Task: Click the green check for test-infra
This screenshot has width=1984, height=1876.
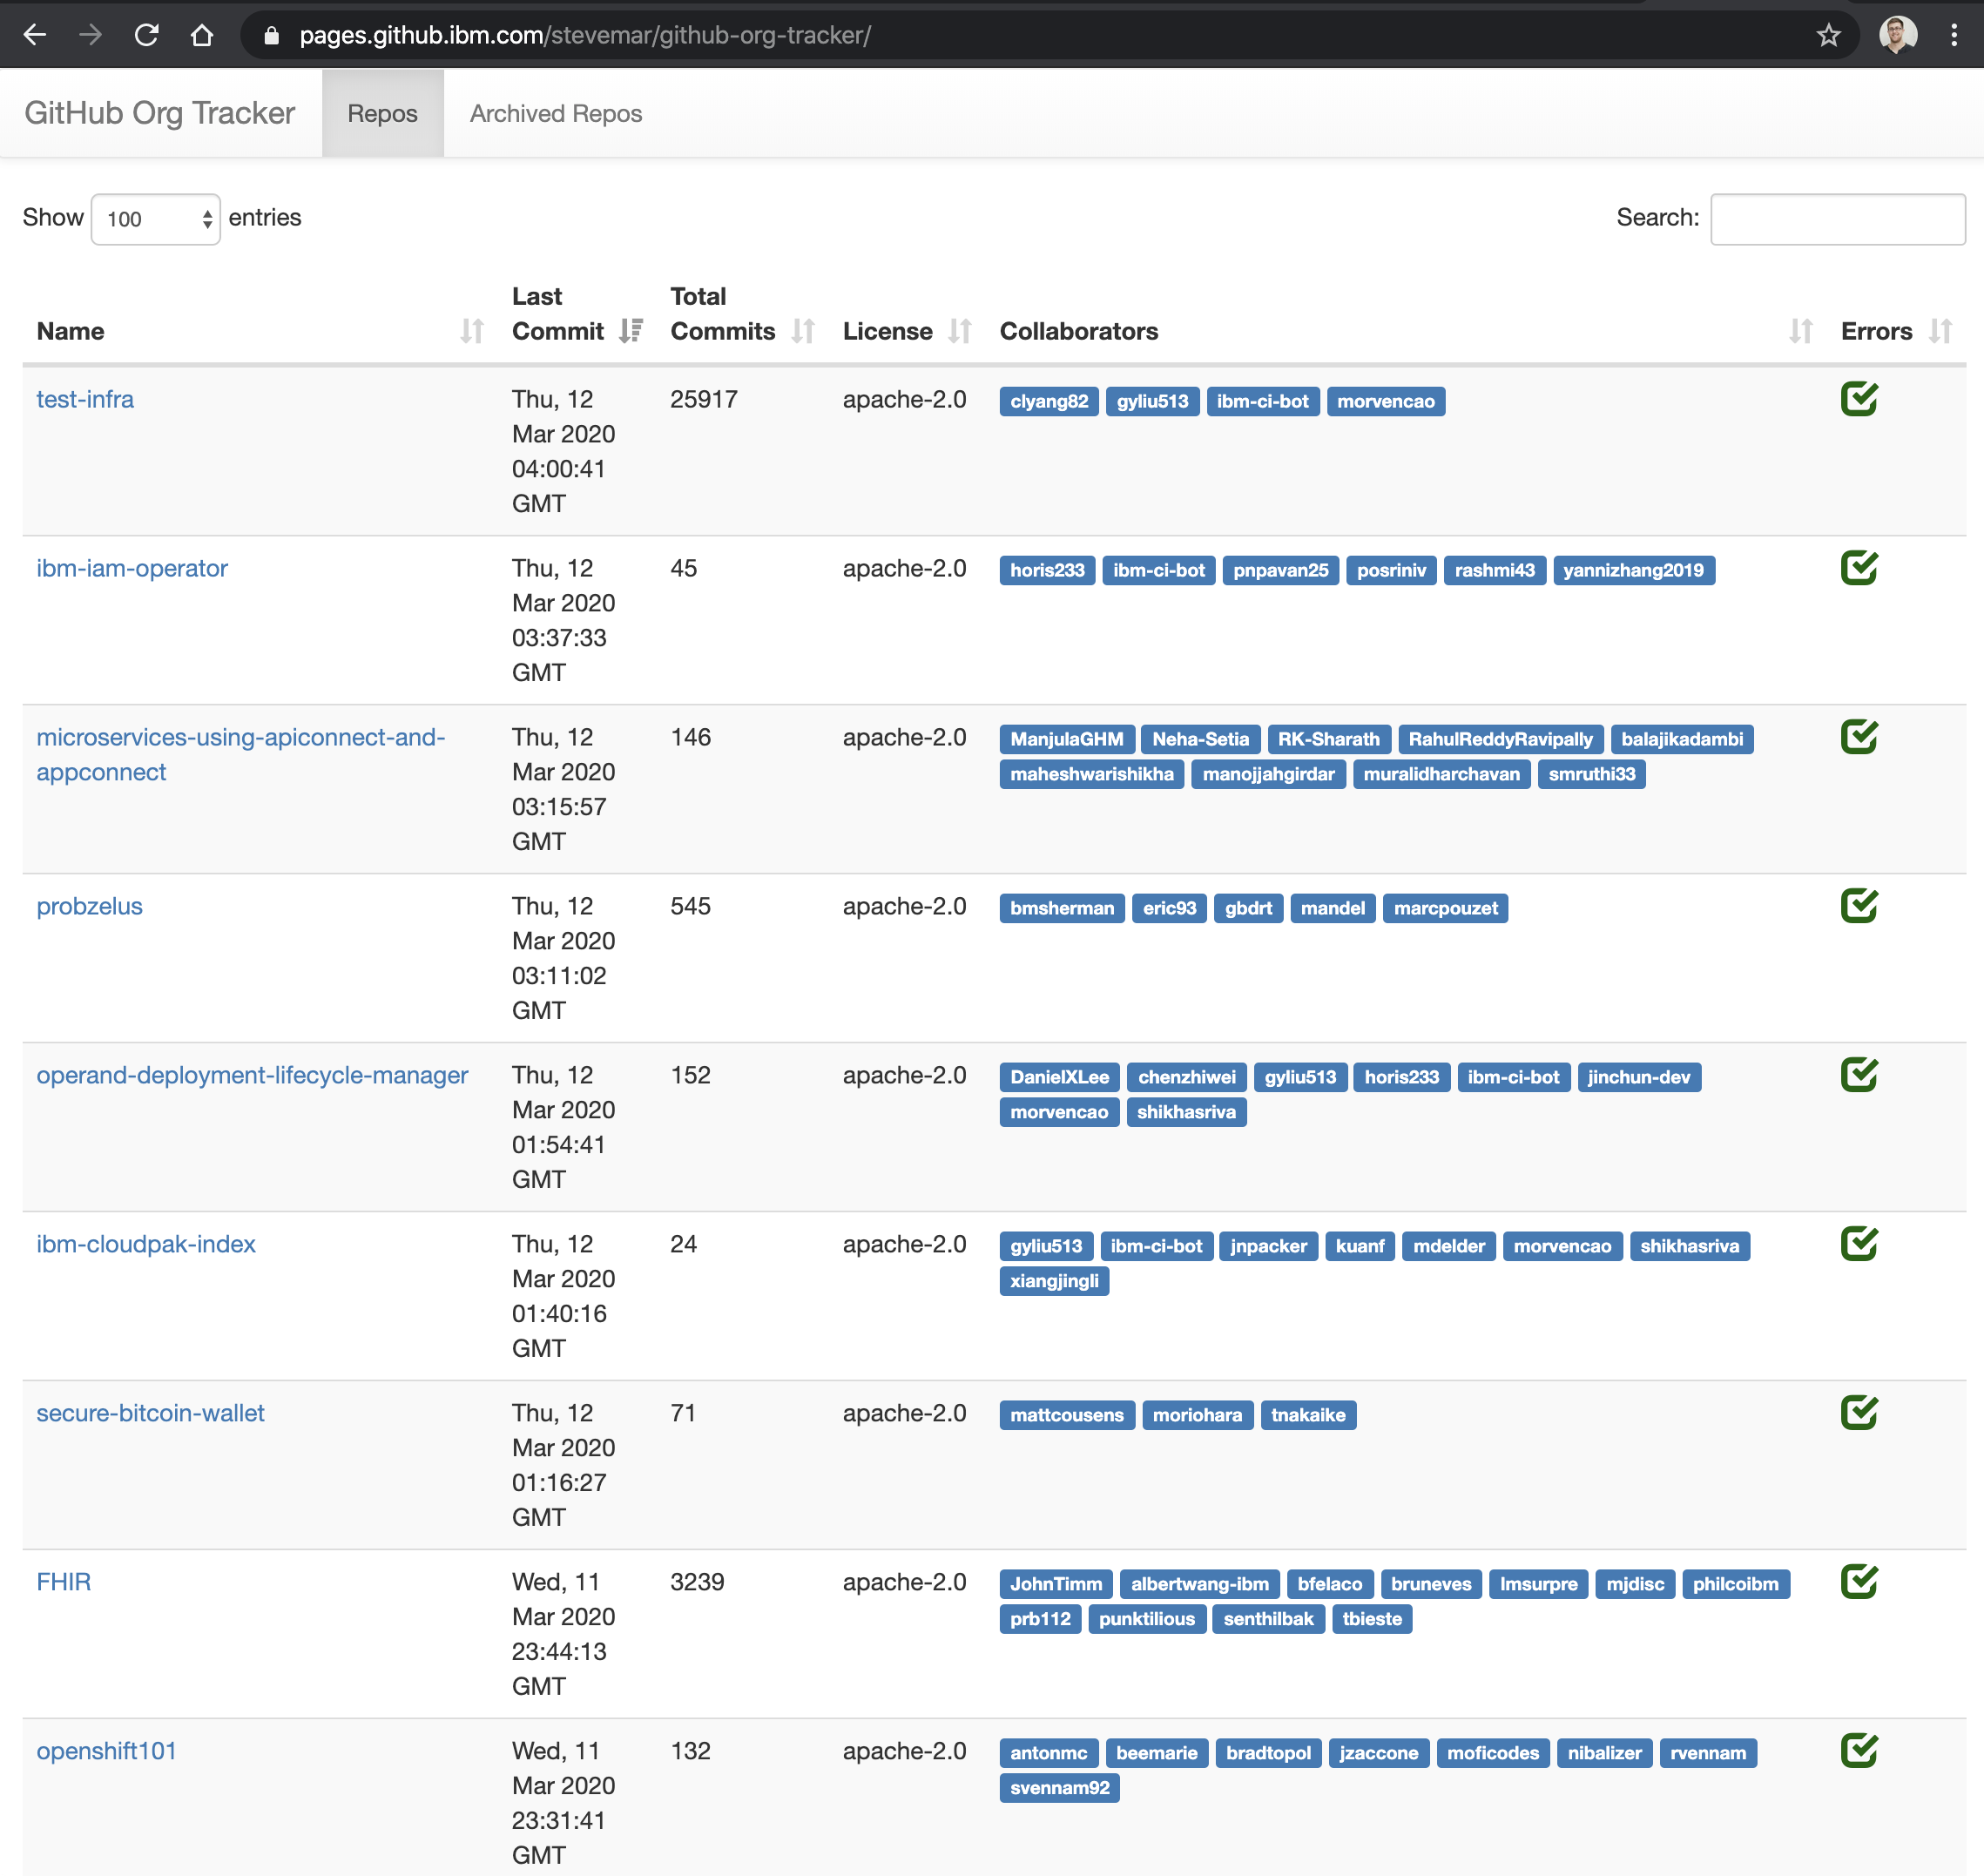Action: (1859, 399)
